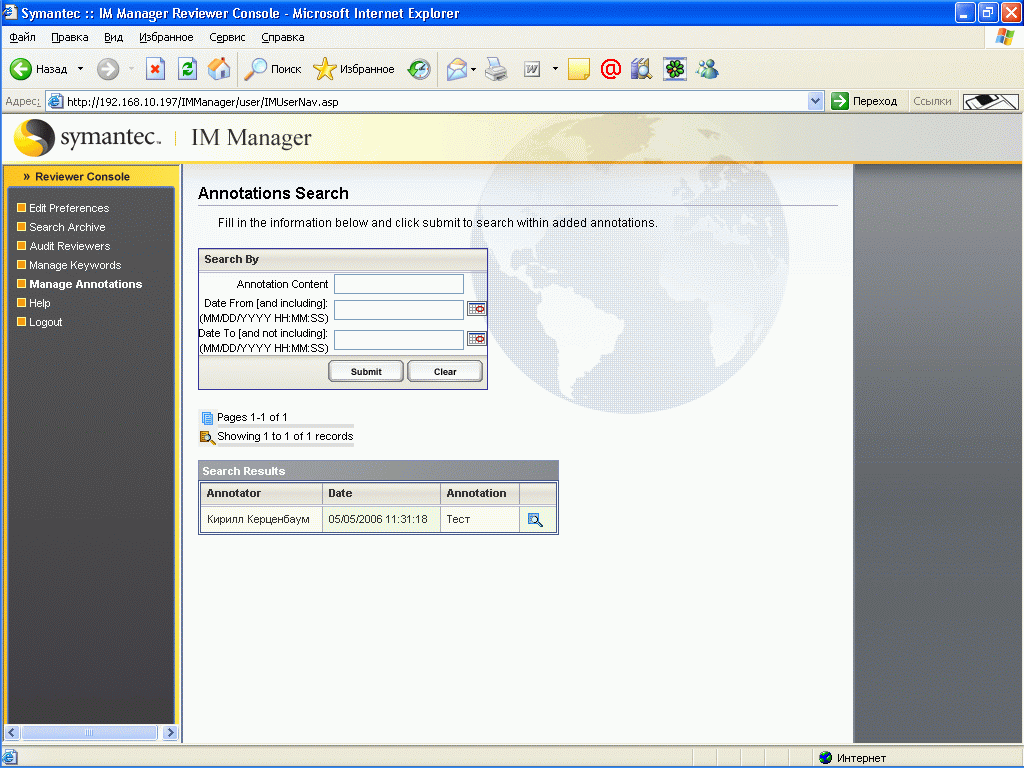Click the red @ toolbar icon
The width and height of the screenshot is (1024, 768).
pyautogui.click(x=611, y=69)
